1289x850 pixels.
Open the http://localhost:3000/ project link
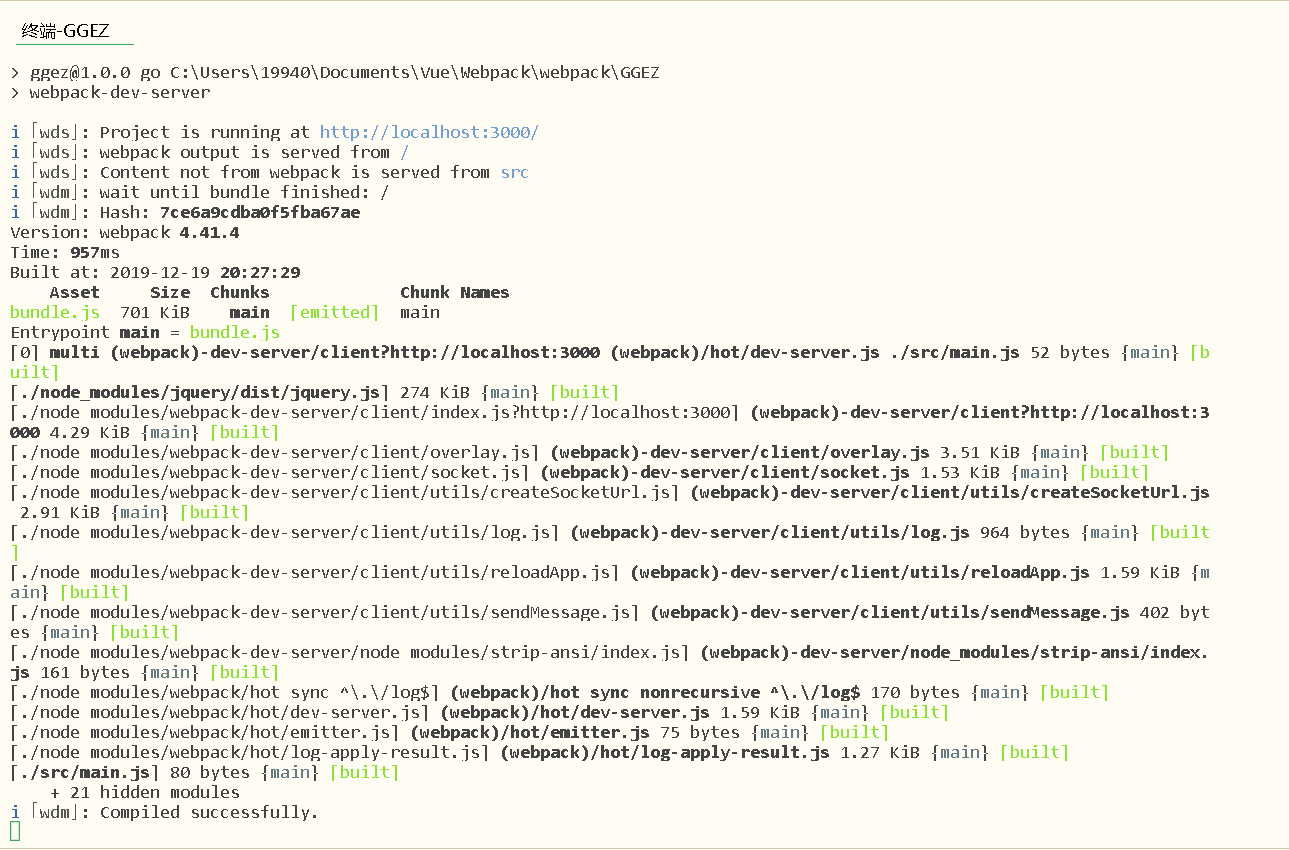click(429, 132)
